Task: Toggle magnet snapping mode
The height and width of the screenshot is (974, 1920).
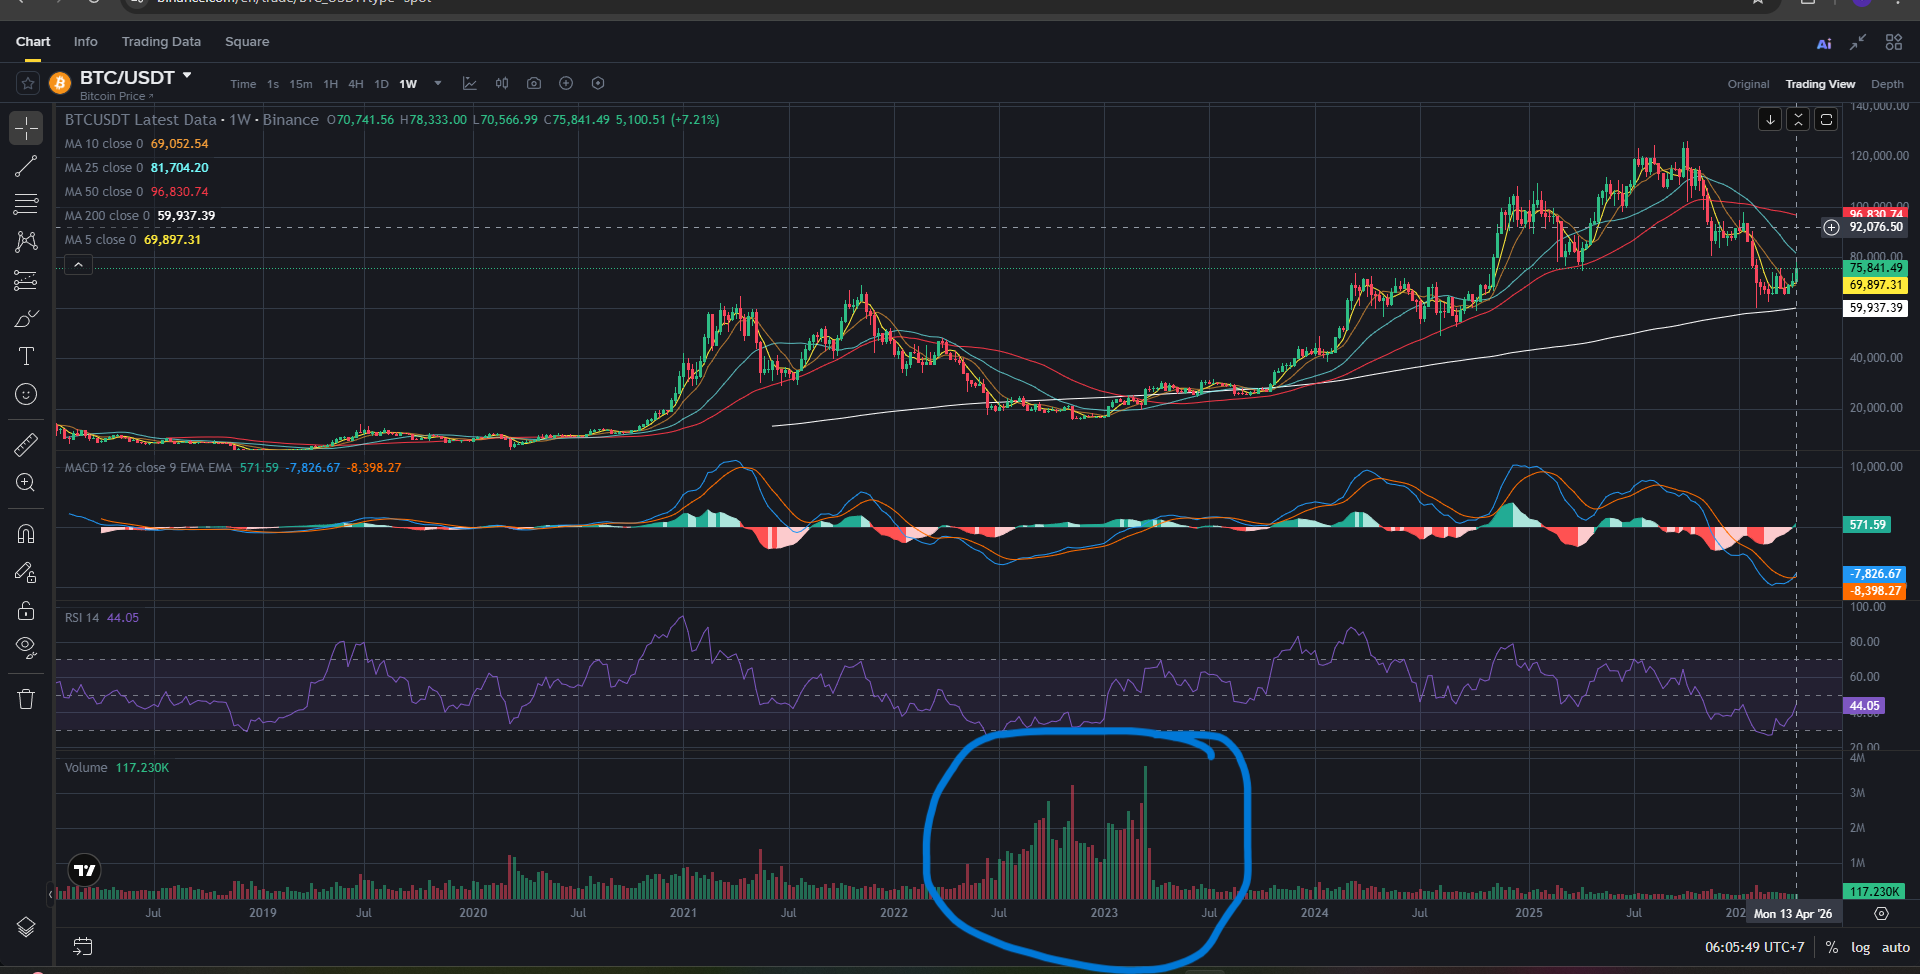Action: click(x=26, y=534)
